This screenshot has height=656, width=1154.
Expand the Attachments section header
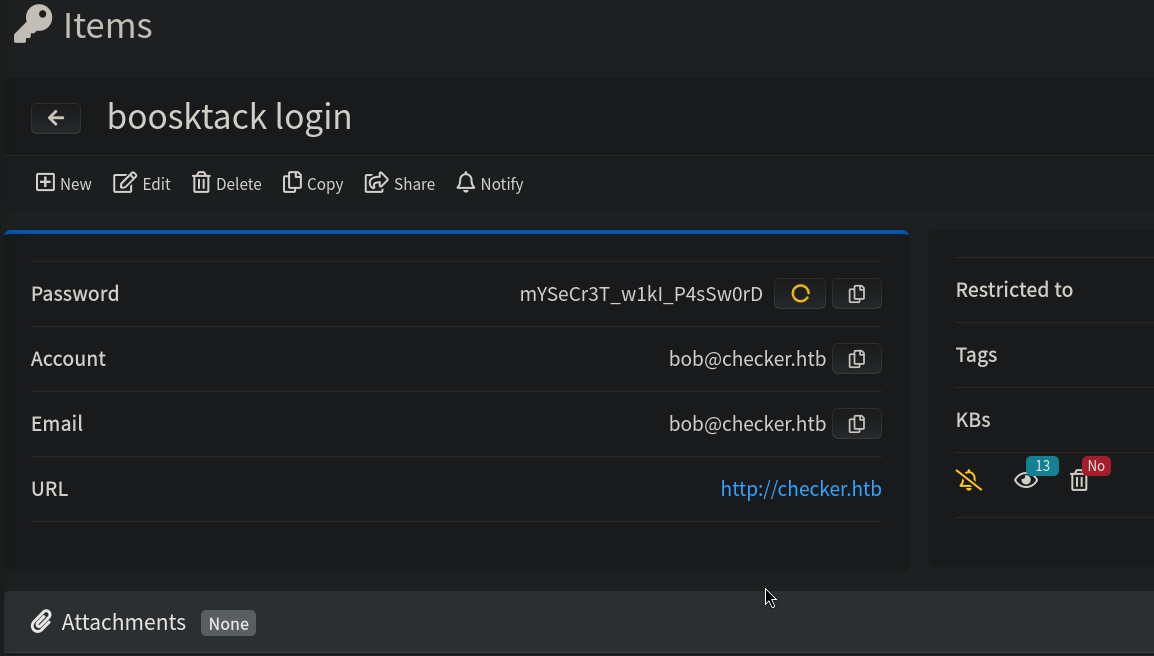[124, 622]
